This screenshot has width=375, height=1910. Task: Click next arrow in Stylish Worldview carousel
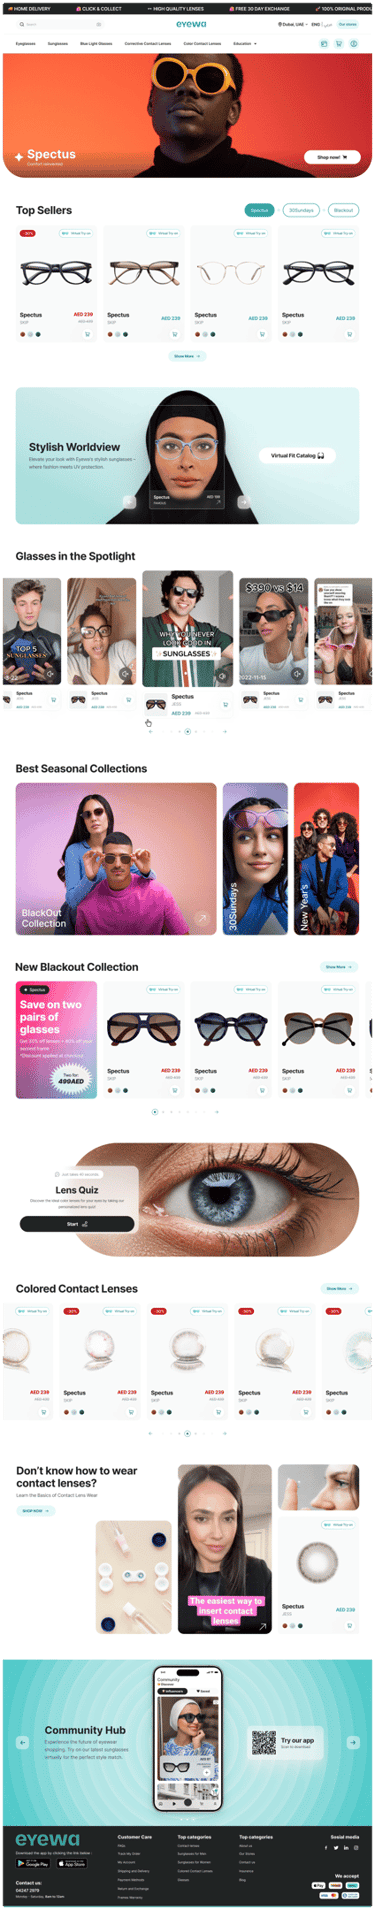coord(243,501)
